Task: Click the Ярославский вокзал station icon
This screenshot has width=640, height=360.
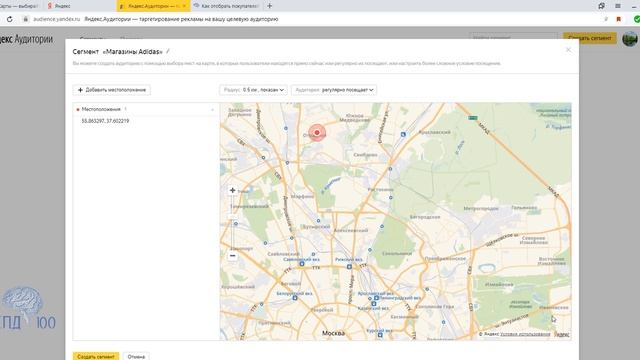Action: (x=376, y=298)
